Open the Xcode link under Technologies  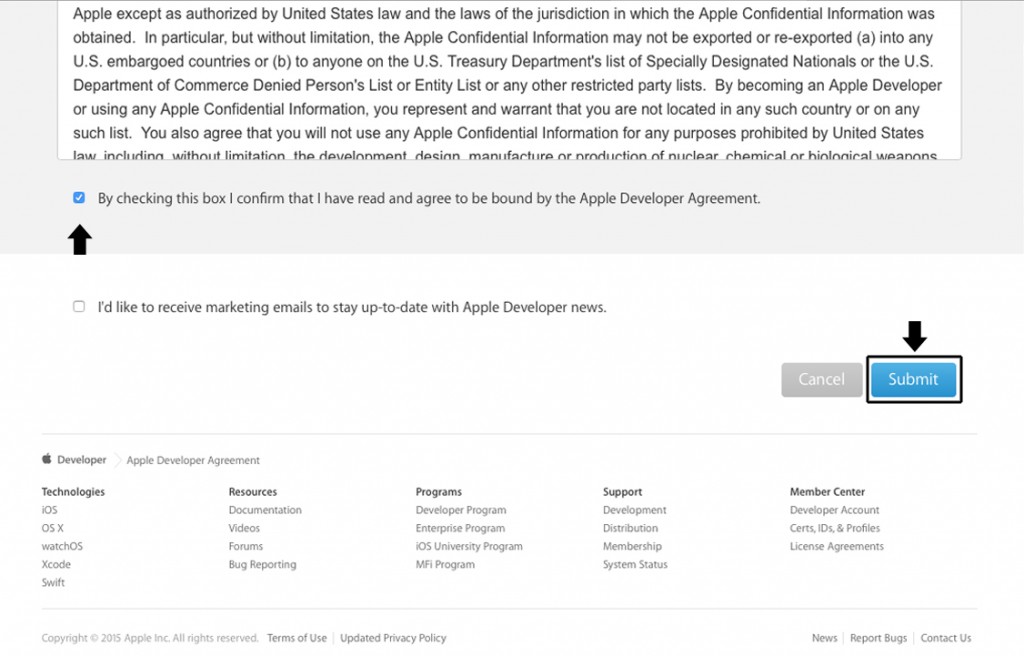coord(56,565)
